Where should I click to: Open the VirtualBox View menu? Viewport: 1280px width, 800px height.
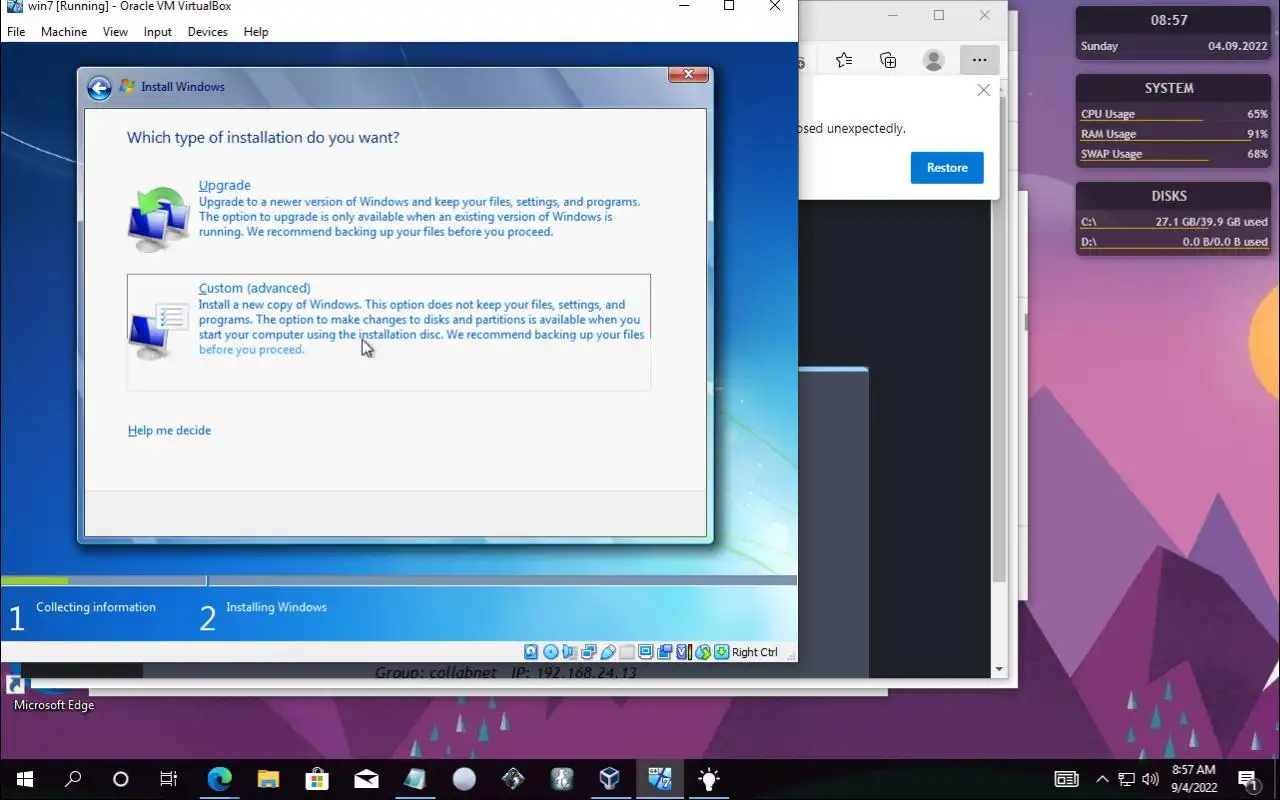point(115,31)
